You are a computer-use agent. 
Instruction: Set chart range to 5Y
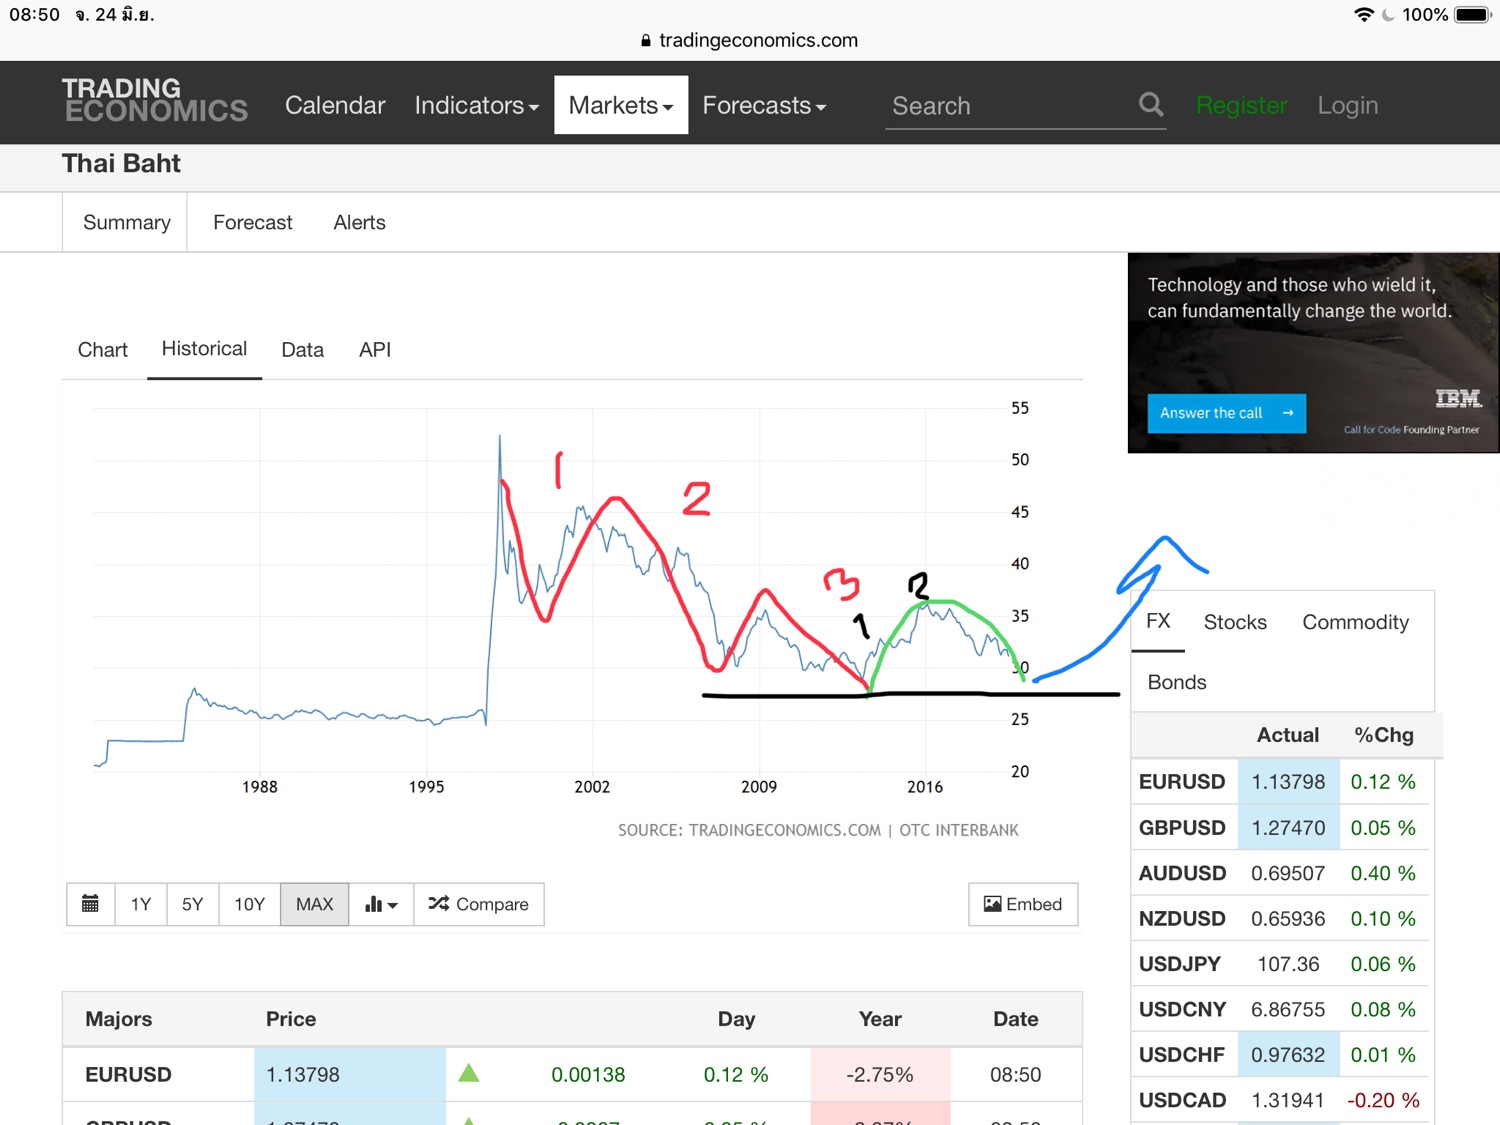193,904
